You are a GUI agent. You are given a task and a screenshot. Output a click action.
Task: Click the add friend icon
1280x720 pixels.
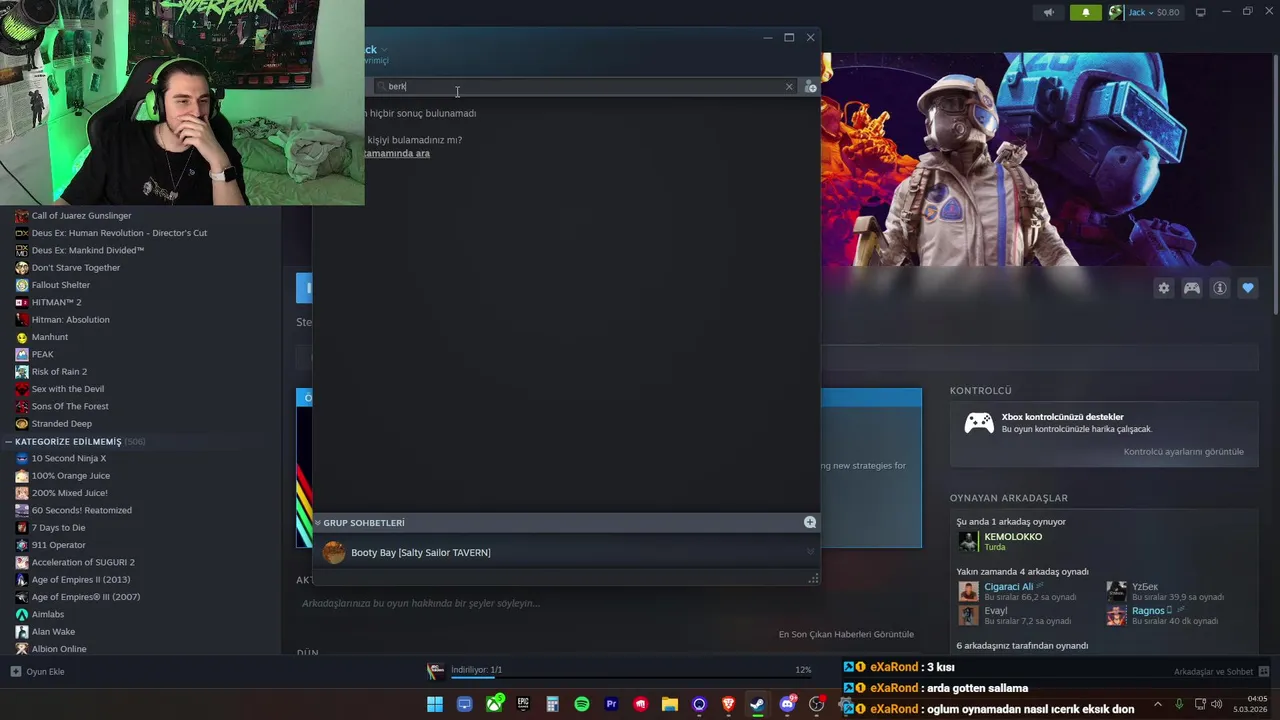(810, 87)
